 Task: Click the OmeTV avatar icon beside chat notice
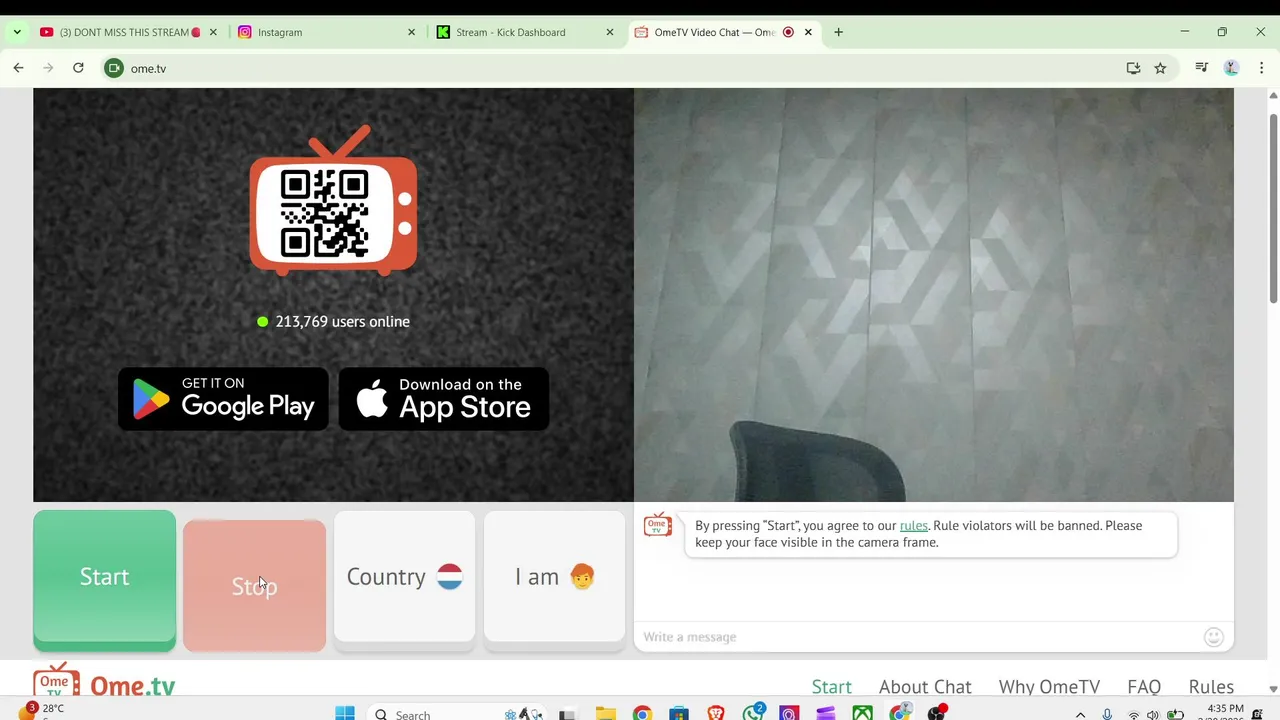point(658,525)
